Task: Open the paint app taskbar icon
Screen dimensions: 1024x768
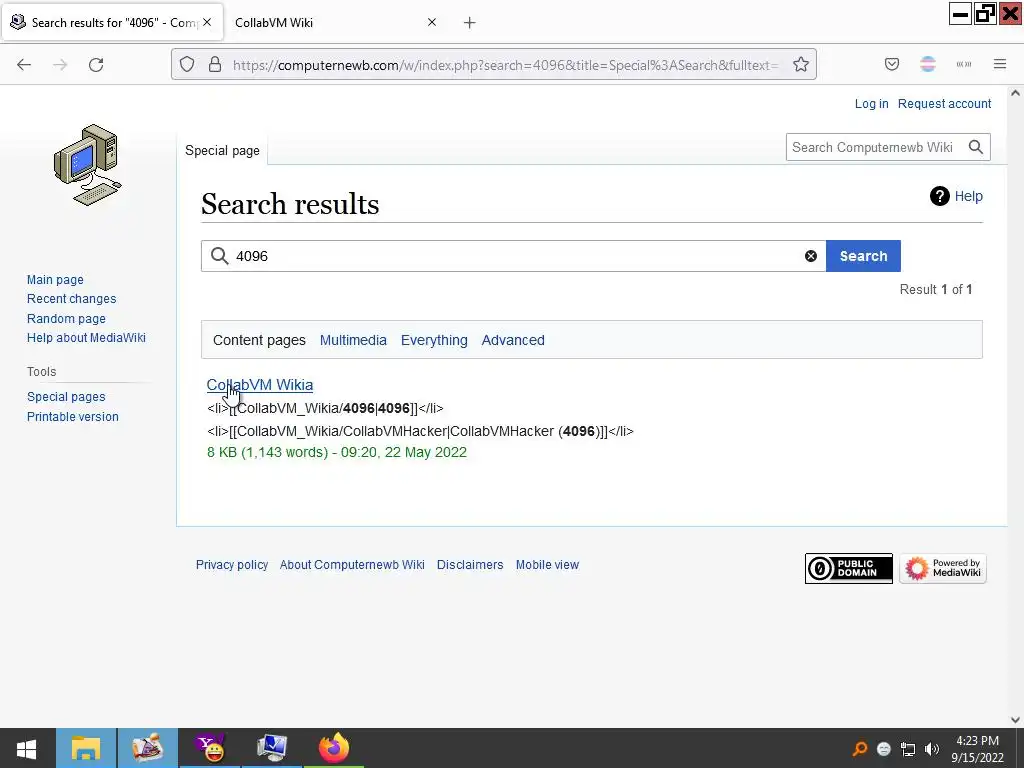Action: tap(148, 748)
